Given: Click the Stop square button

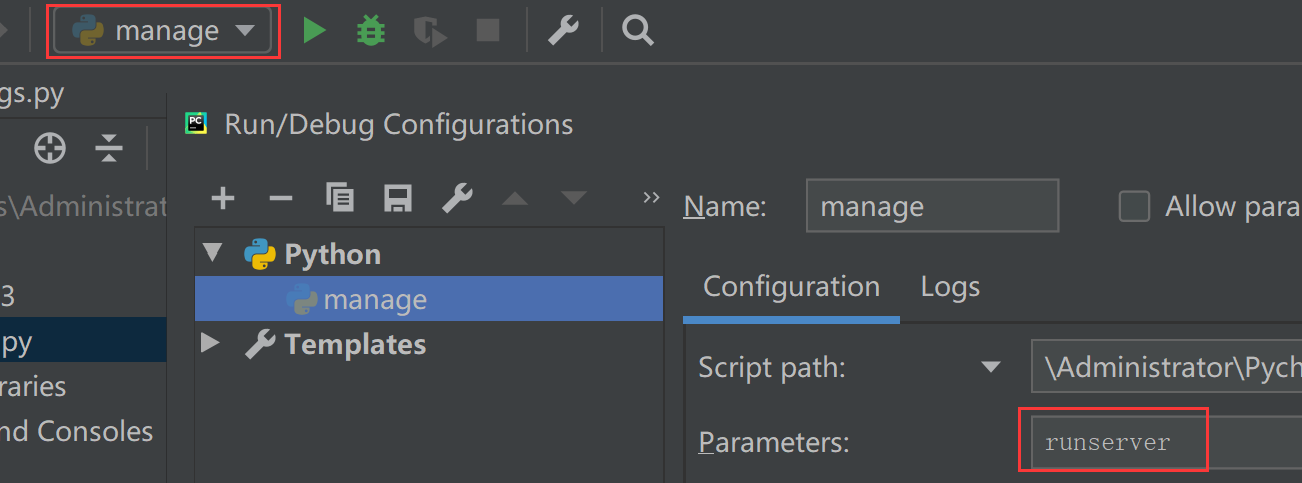Looking at the screenshot, I should 487,31.
